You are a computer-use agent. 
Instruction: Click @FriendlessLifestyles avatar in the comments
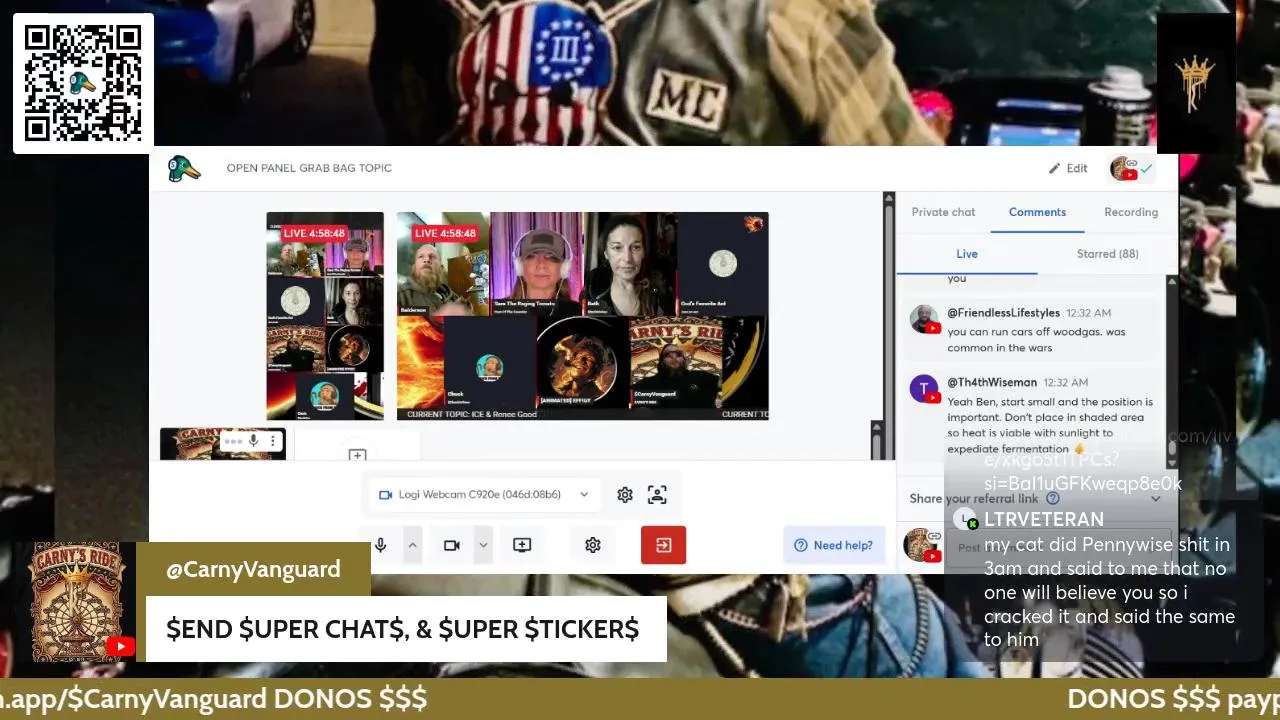pyautogui.click(x=924, y=320)
